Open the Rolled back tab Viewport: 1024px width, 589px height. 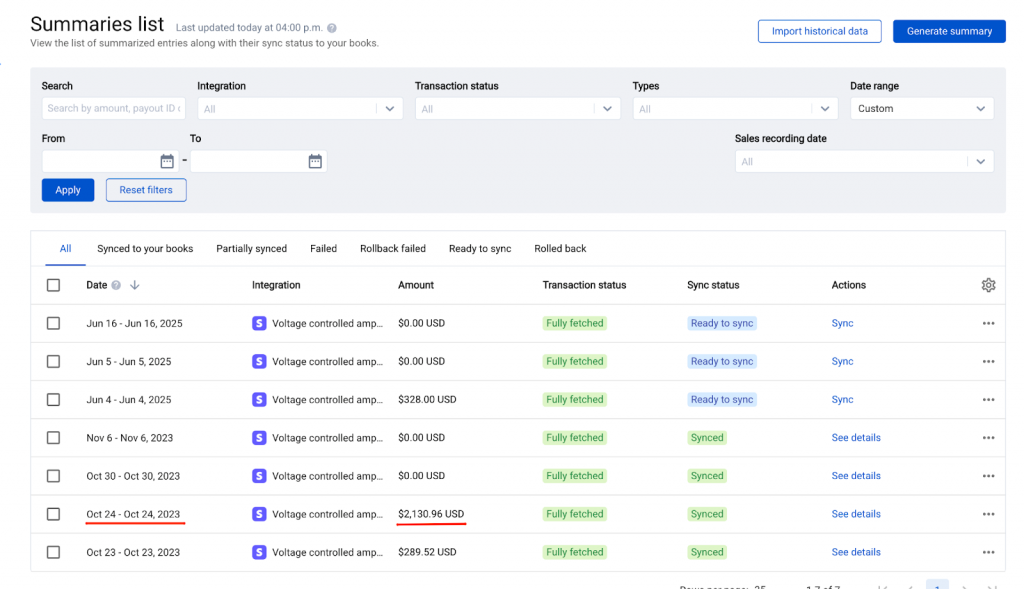coord(560,249)
